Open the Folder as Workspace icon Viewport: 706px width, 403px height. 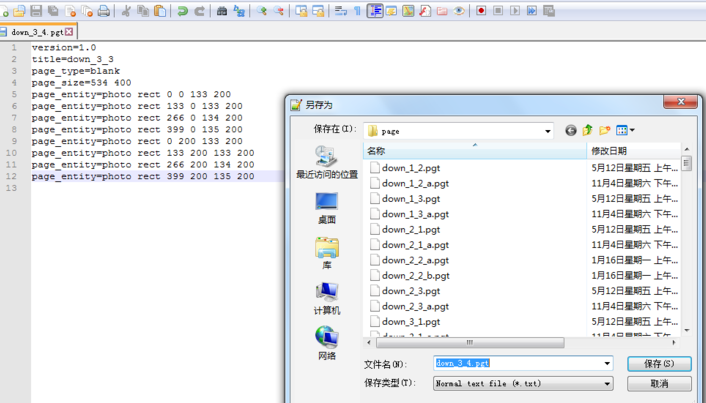442,11
